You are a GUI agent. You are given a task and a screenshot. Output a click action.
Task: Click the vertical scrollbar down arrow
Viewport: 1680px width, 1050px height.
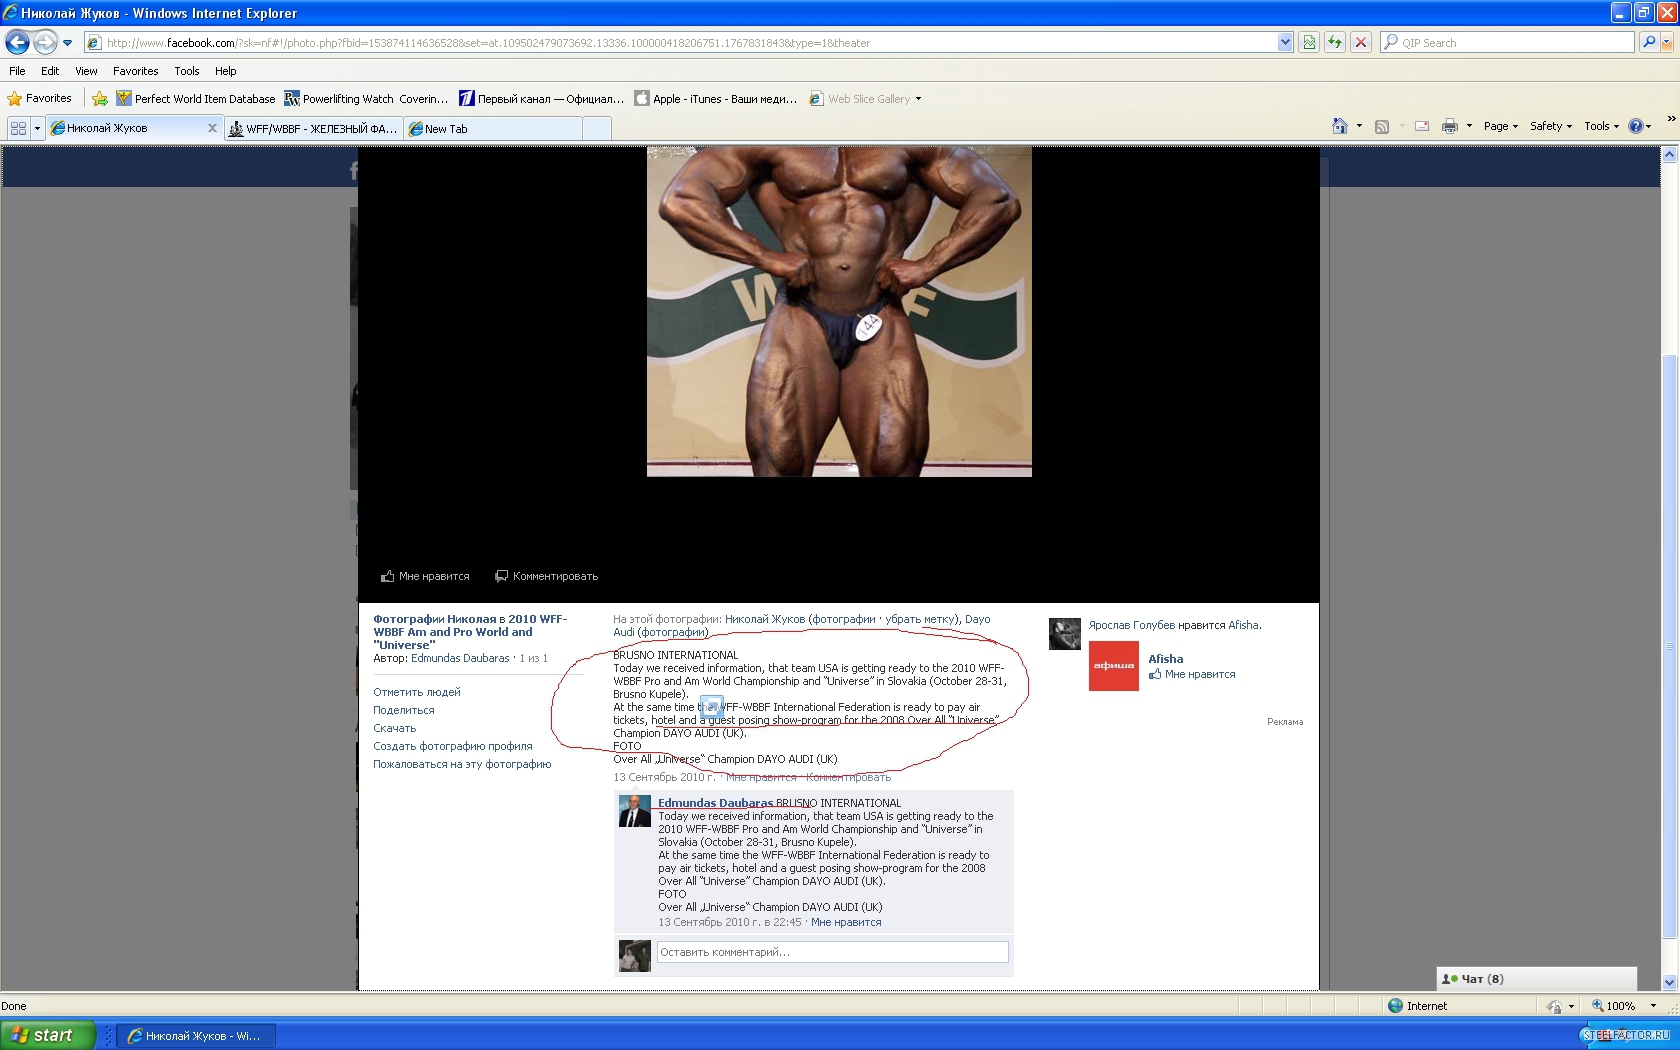[1669, 982]
